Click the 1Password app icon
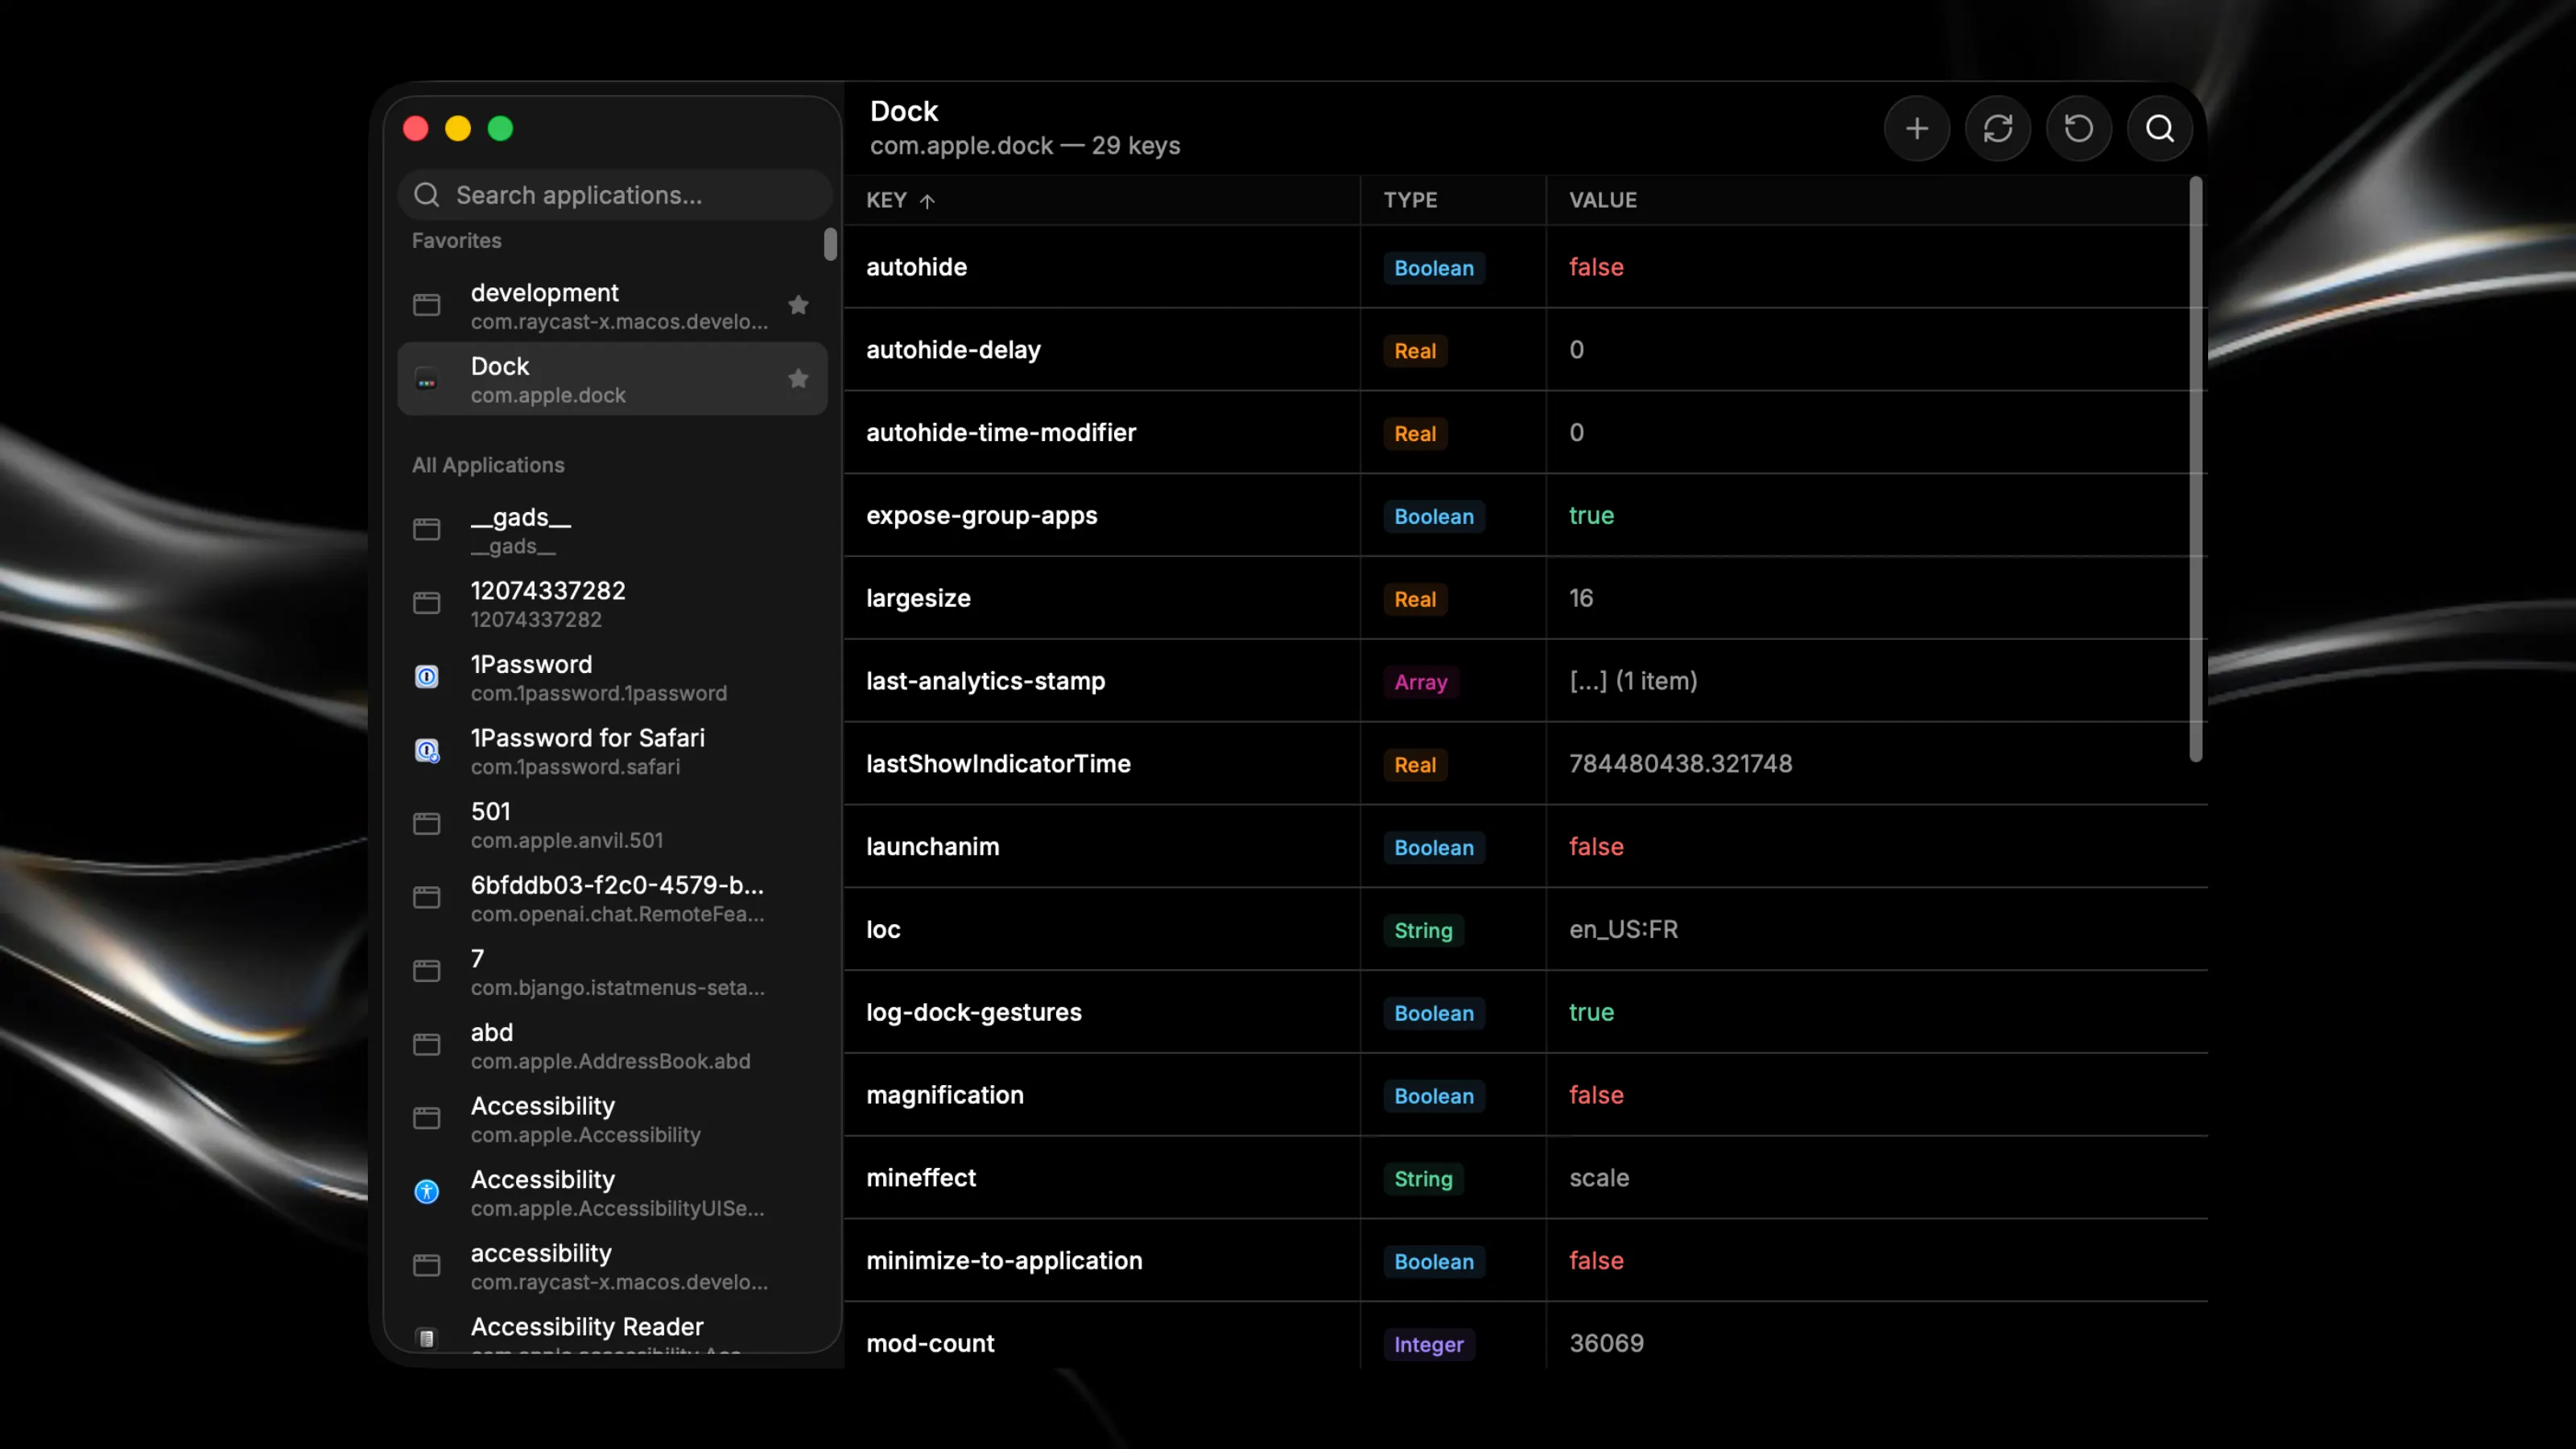The width and height of the screenshot is (2576, 1449). 427,677
